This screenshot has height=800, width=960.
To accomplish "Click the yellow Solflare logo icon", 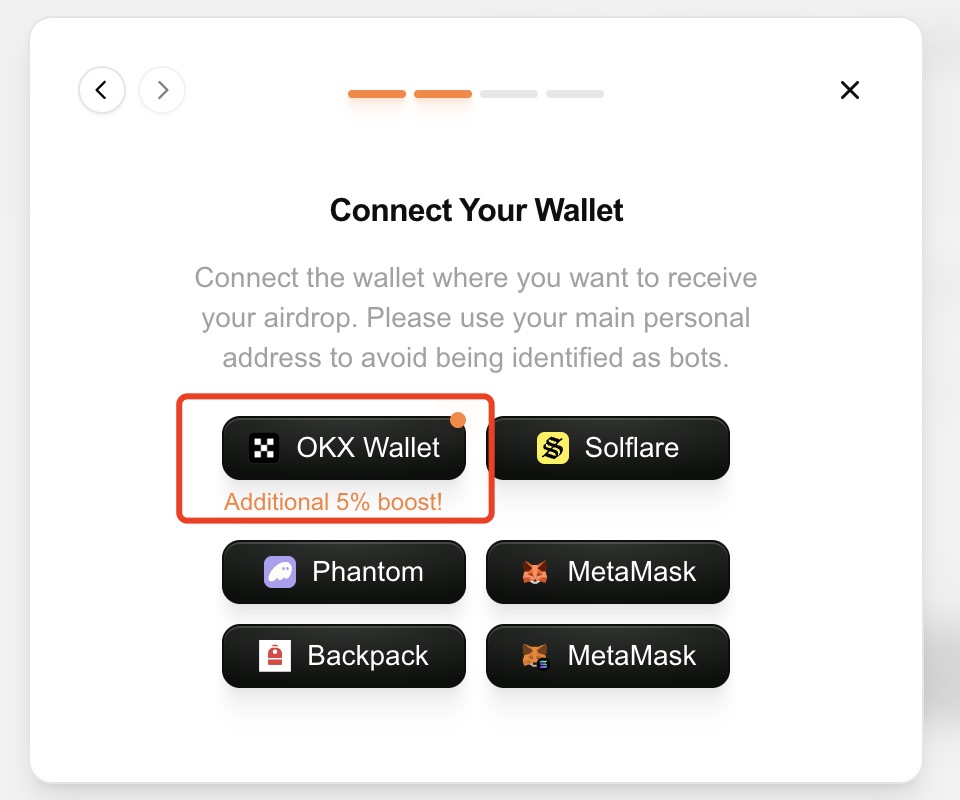I will [x=553, y=447].
